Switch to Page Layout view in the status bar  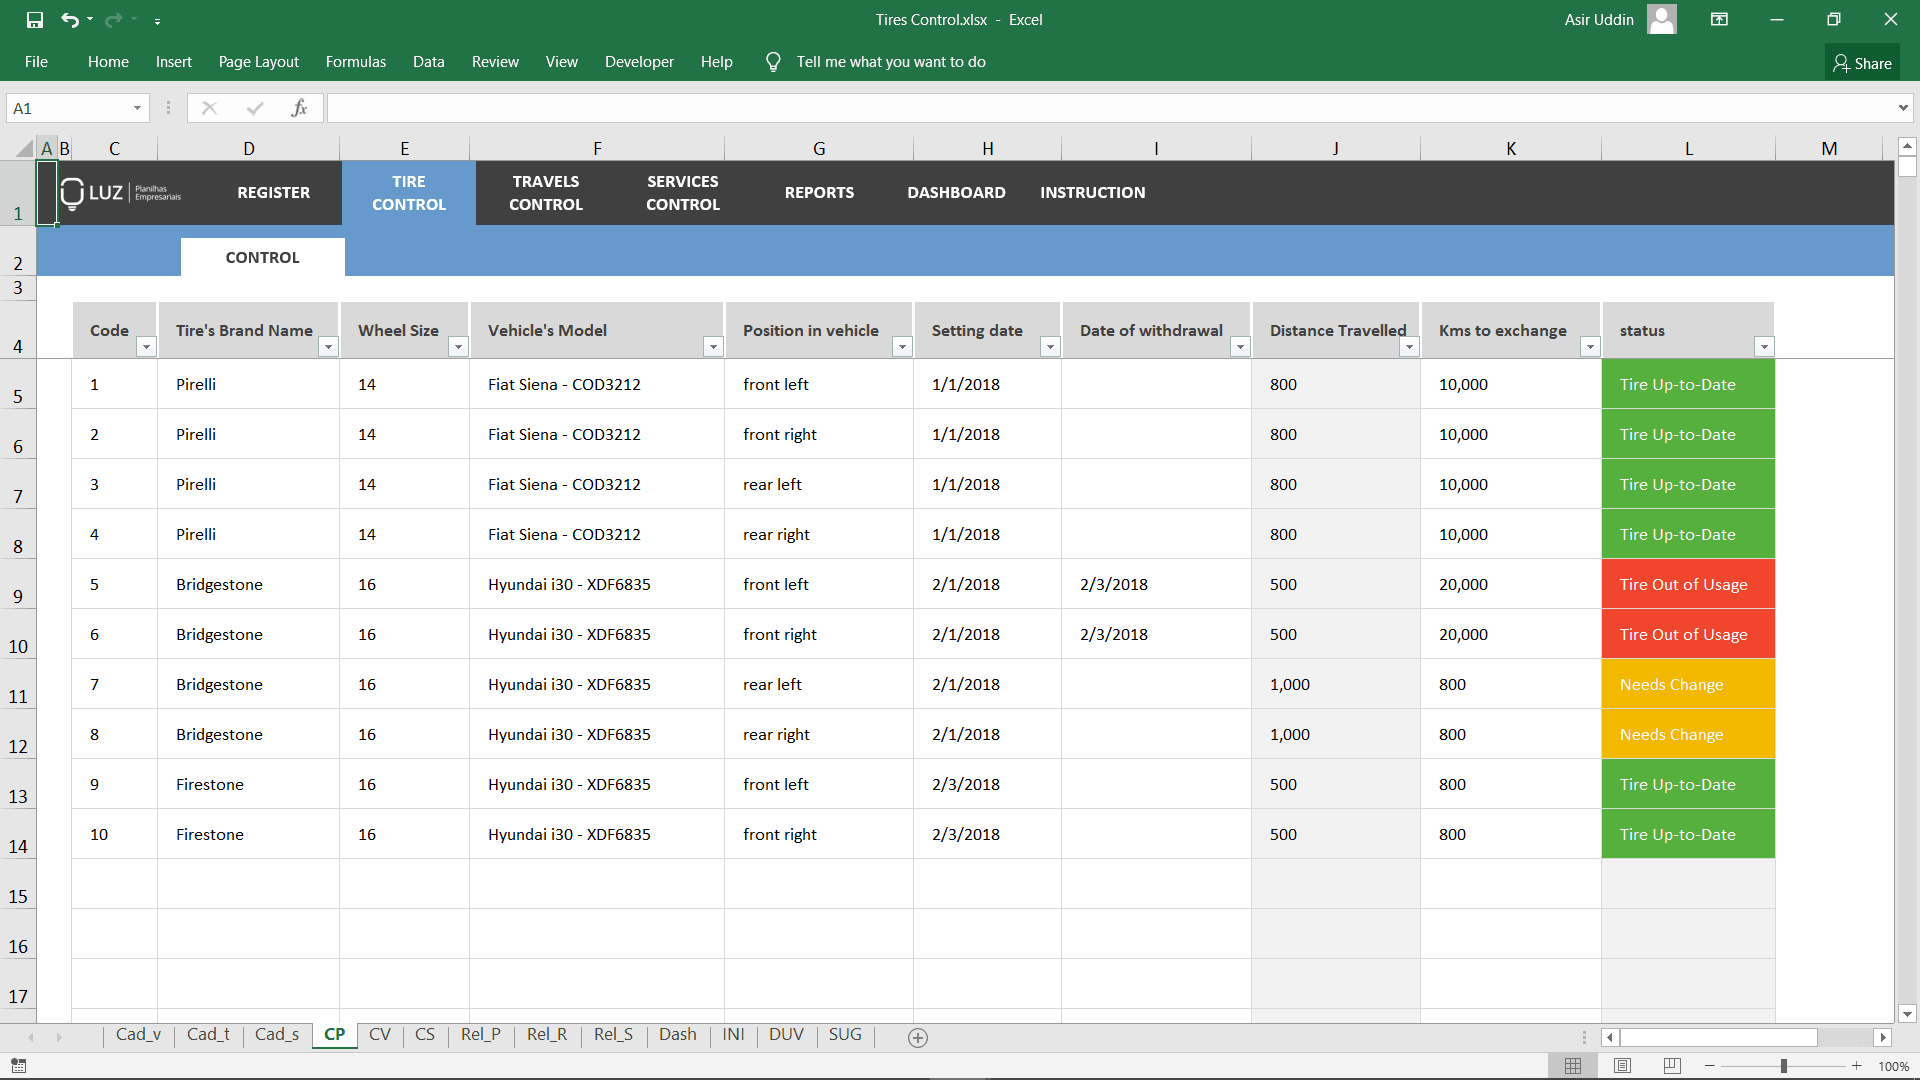point(1623,1065)
